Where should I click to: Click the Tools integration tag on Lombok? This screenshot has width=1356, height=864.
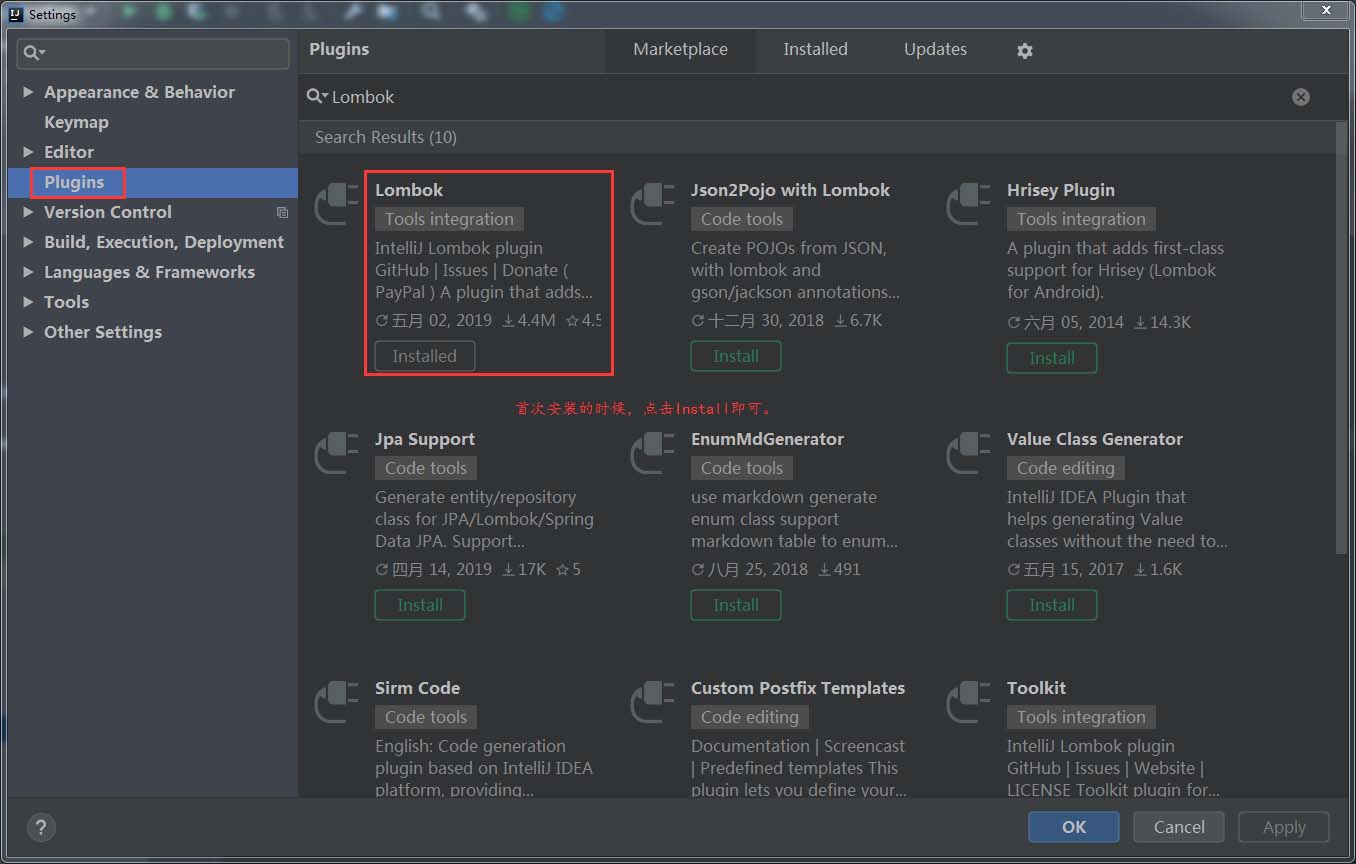pos(449,219)
